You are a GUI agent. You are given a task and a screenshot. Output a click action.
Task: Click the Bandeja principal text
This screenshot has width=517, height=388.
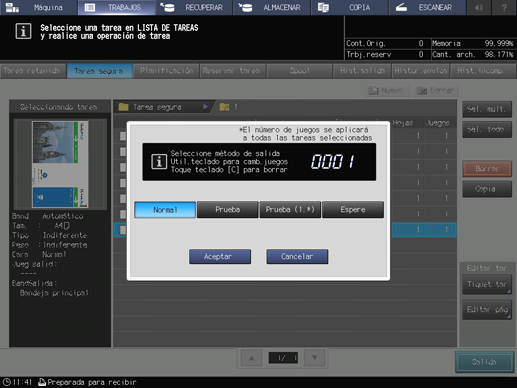[54, 293]
